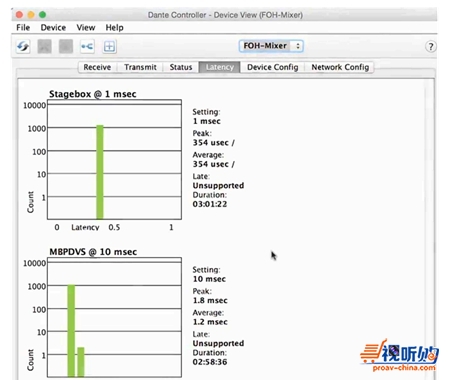Open help via the question mark icon

pyautogui.click(x=431, y=46)
